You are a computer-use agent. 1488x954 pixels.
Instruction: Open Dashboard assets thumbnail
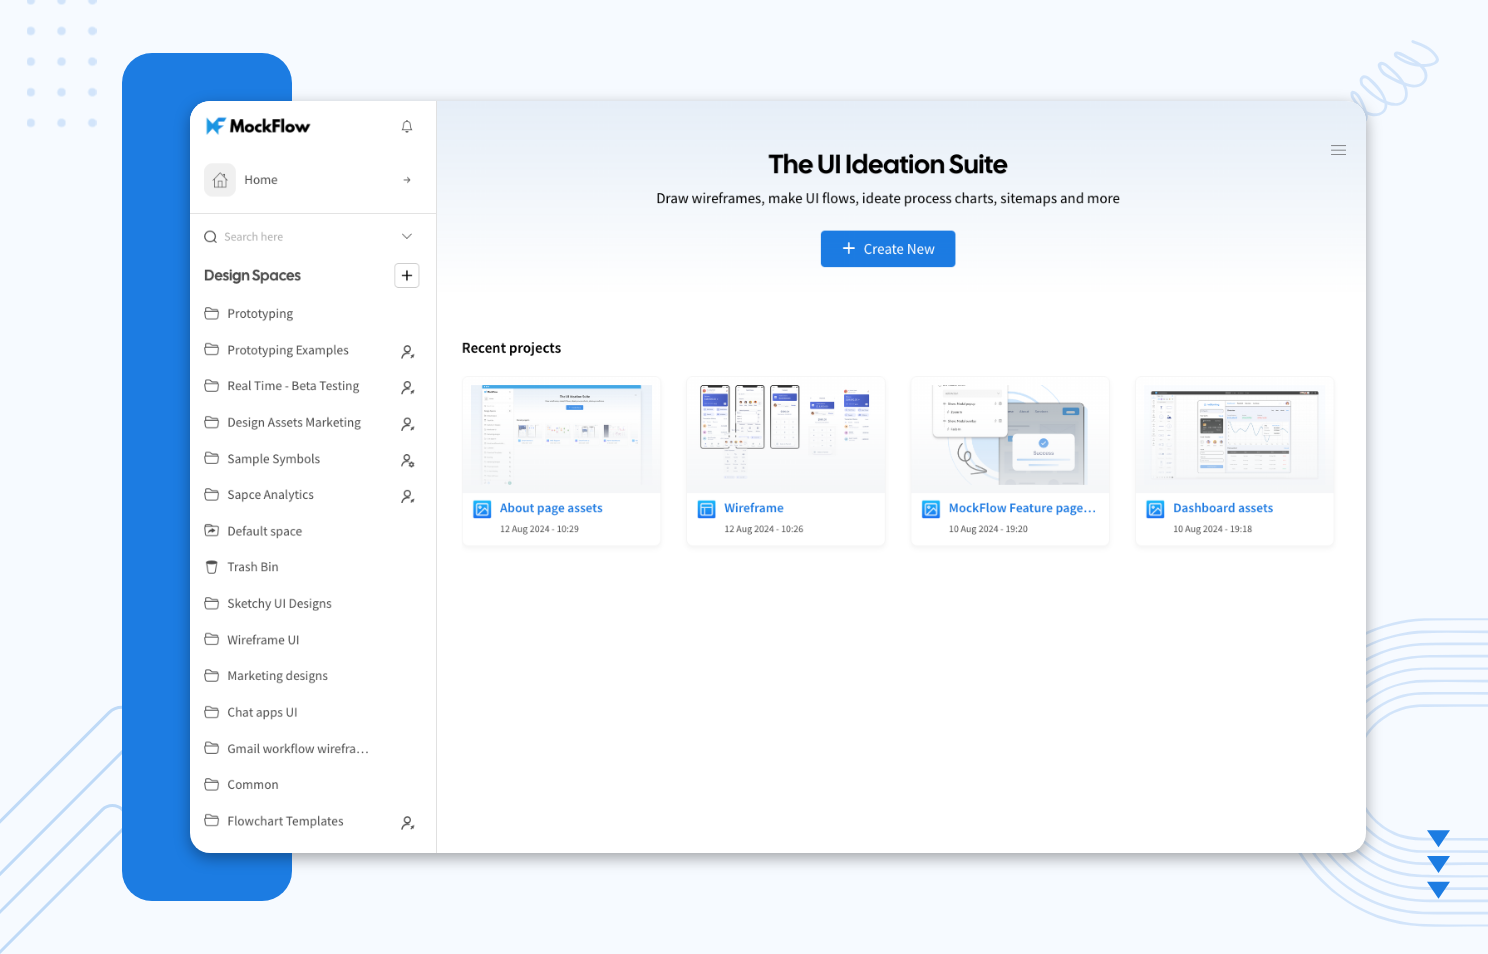(x=1235, y=436)
